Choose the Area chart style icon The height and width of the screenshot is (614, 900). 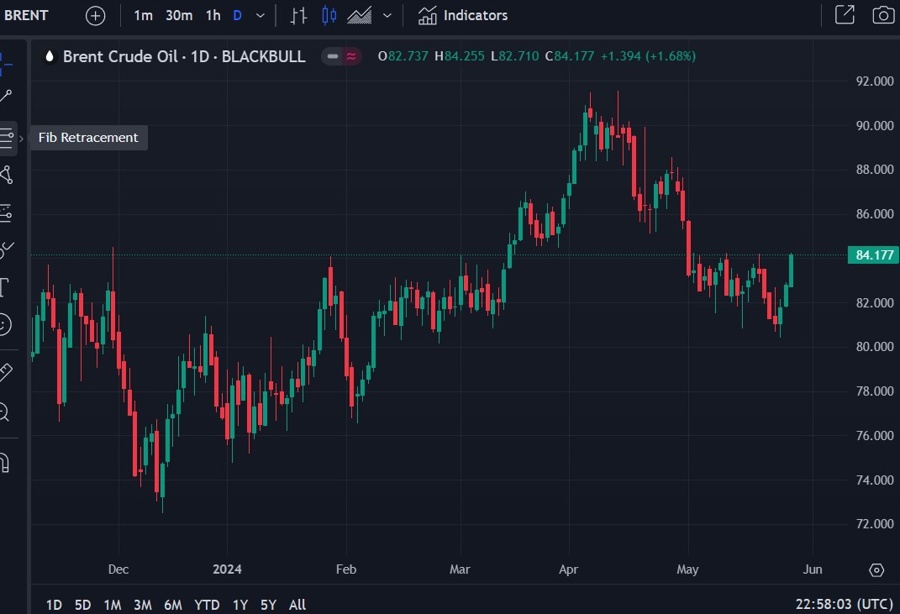pyautogui.click(x=359, y=15)
